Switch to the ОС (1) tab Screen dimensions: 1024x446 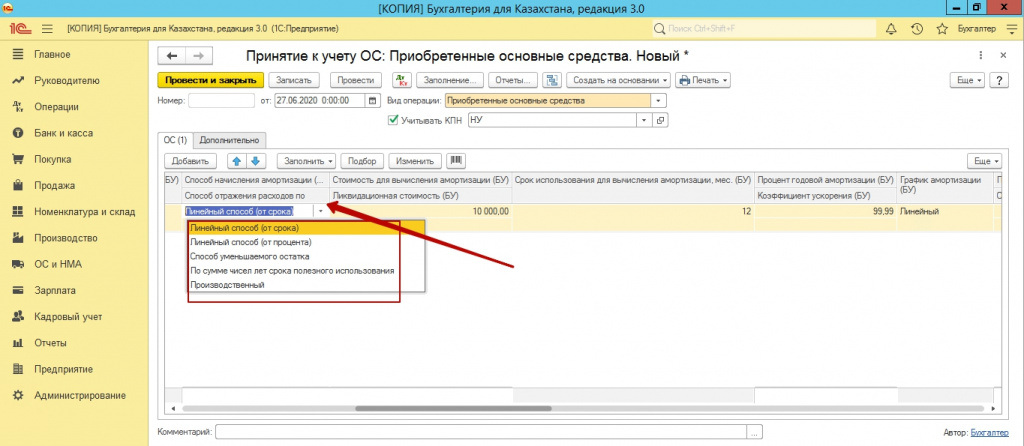pyautogui.click(x=176, y=140)
